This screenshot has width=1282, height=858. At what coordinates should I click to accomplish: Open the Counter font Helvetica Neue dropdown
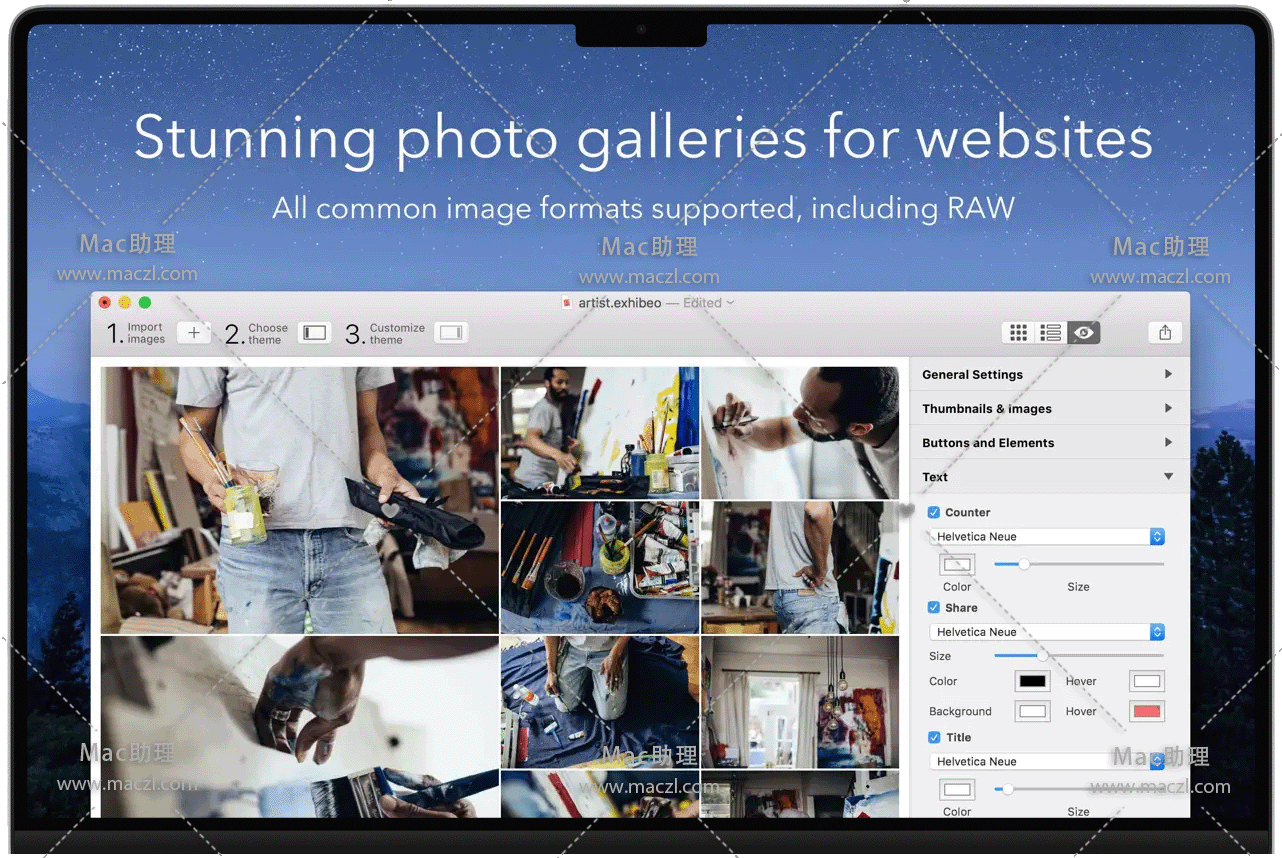point(1047,537)
